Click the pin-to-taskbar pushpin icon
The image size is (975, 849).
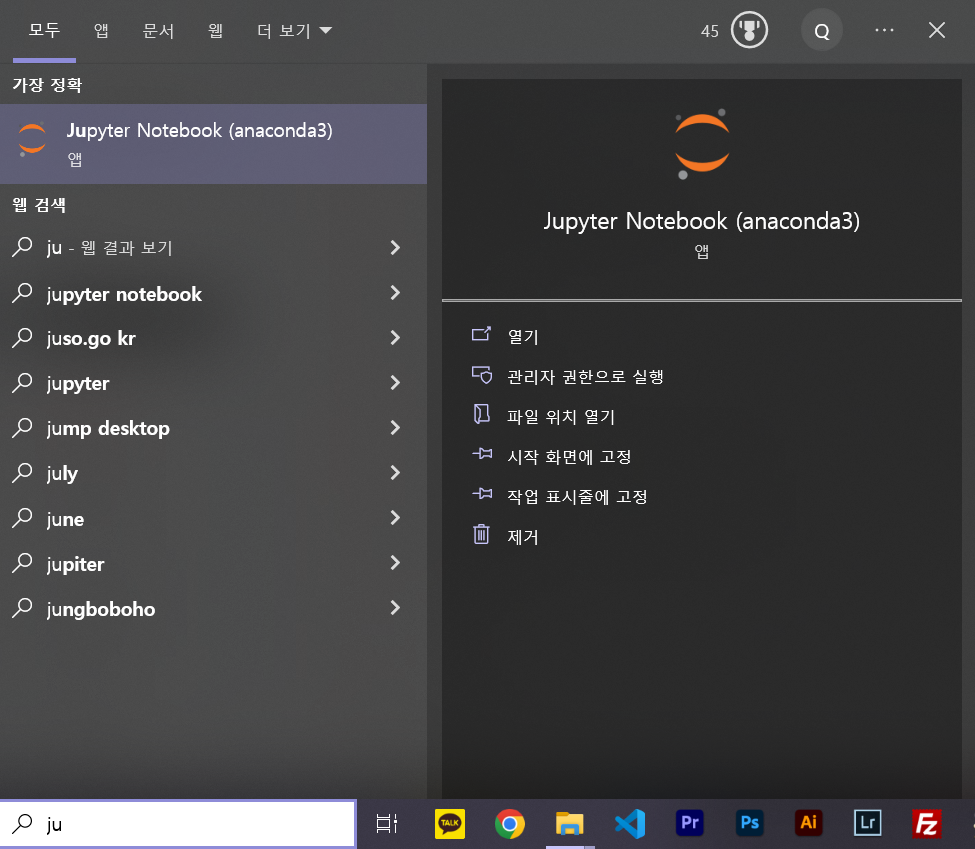482,494
